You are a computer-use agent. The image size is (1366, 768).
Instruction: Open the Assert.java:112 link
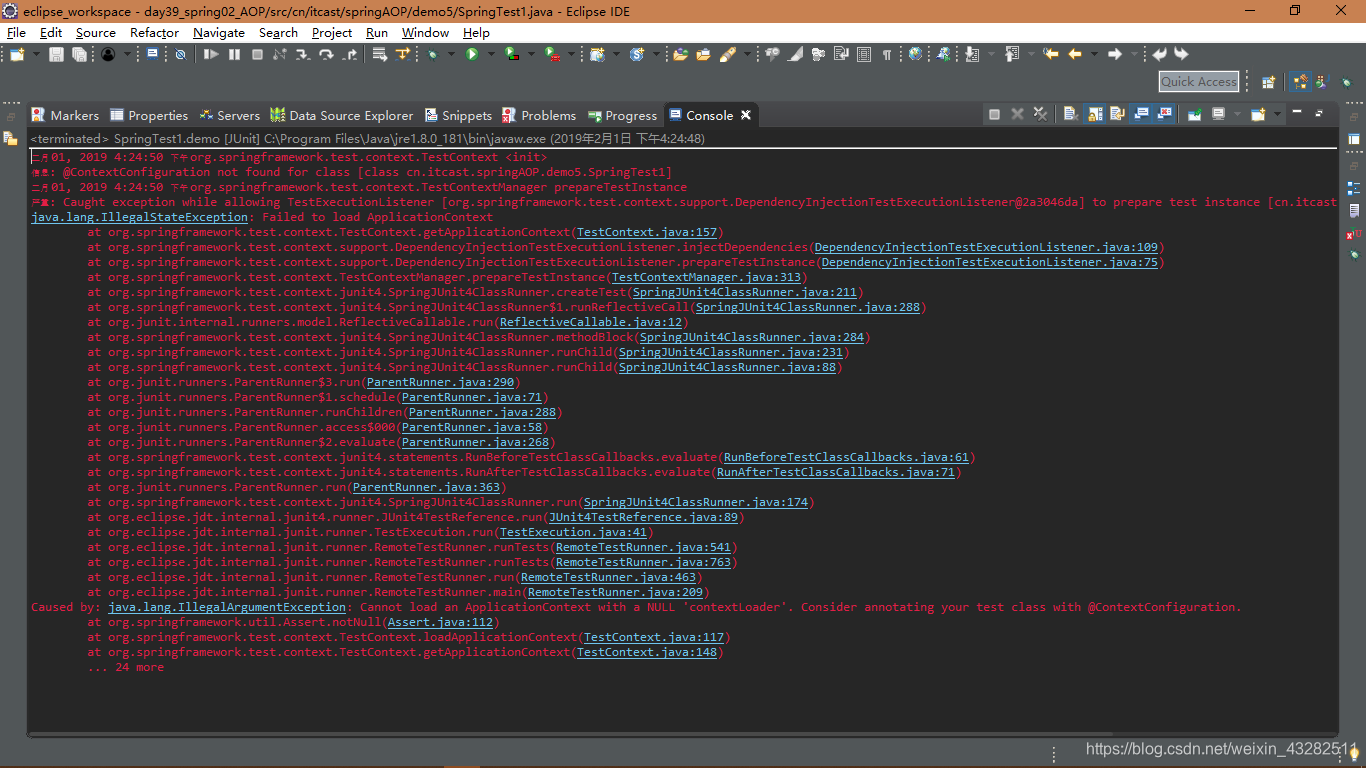[x=443, y=622]
